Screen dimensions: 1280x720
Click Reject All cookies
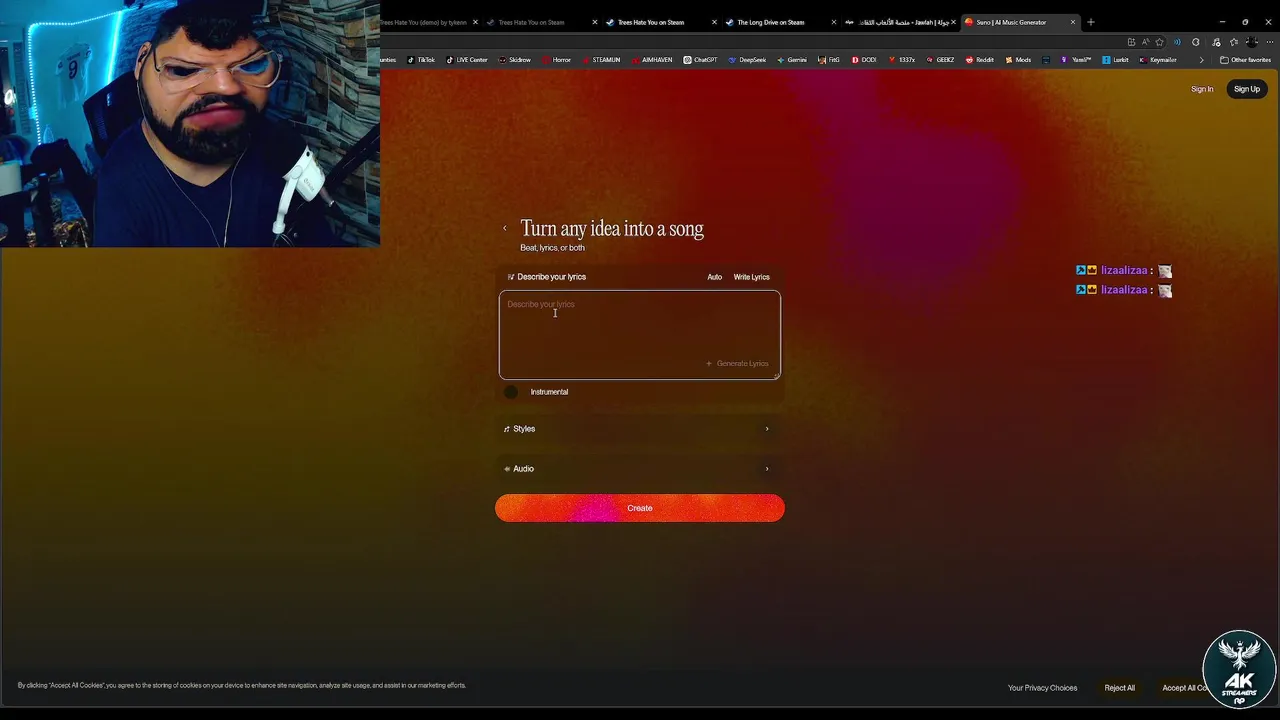(1120, 688)
